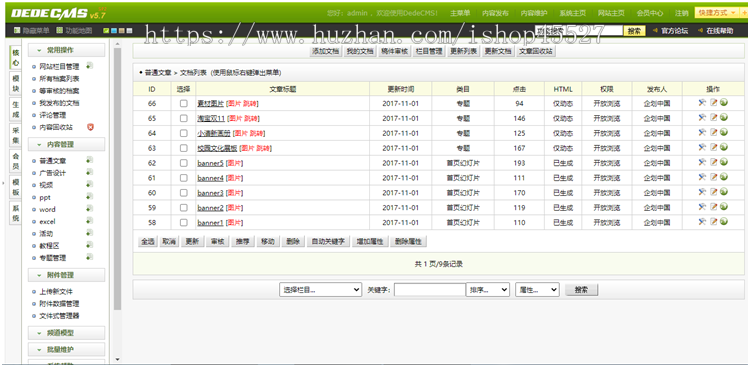Image resolution: width=750 pixels, height=367 pixels.
Task: Click the add-document icon beside 广告设计
Action: 89,172
